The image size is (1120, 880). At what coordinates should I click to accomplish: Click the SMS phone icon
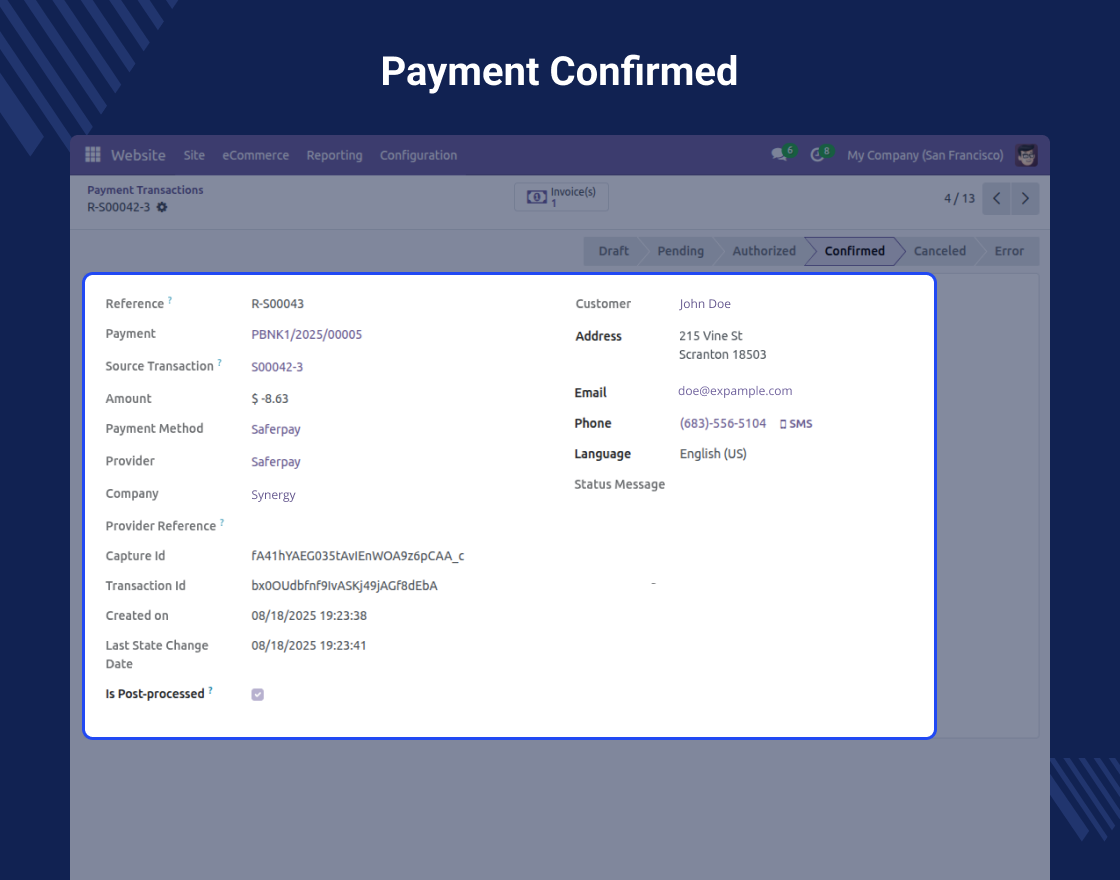(783, 424)
